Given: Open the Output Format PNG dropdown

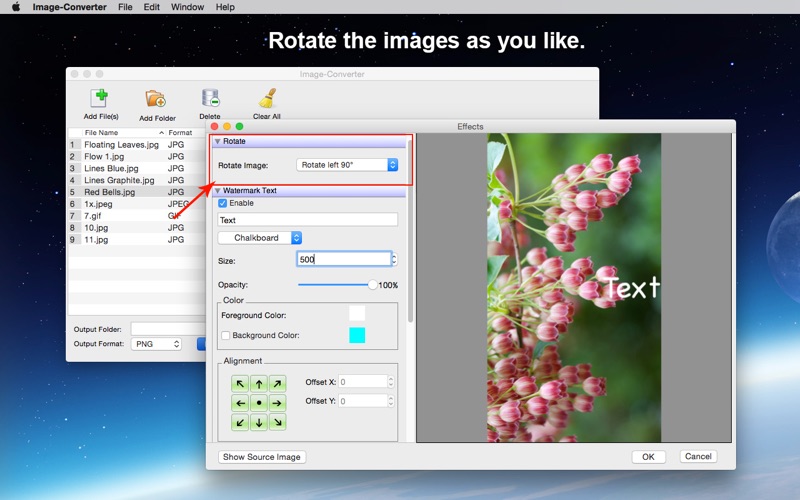Looking at the screenshot, I should click(x=156, y=344).
